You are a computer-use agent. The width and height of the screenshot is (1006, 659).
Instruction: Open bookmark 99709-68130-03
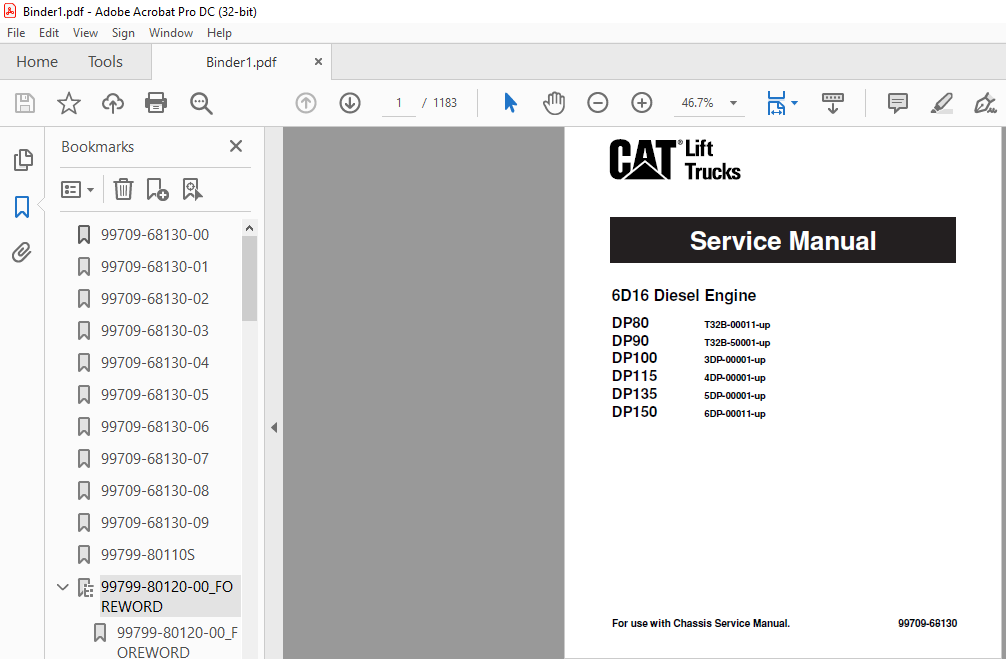pos(155,331)
